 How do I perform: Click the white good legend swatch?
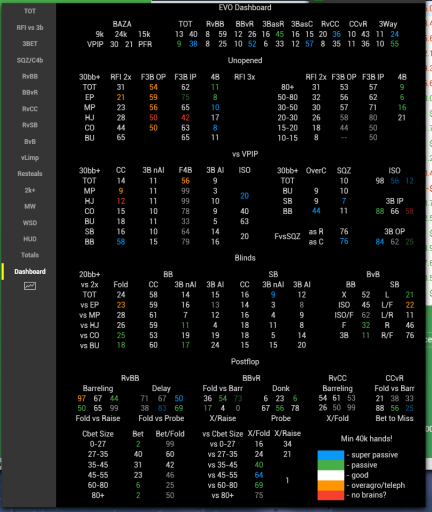330,475
